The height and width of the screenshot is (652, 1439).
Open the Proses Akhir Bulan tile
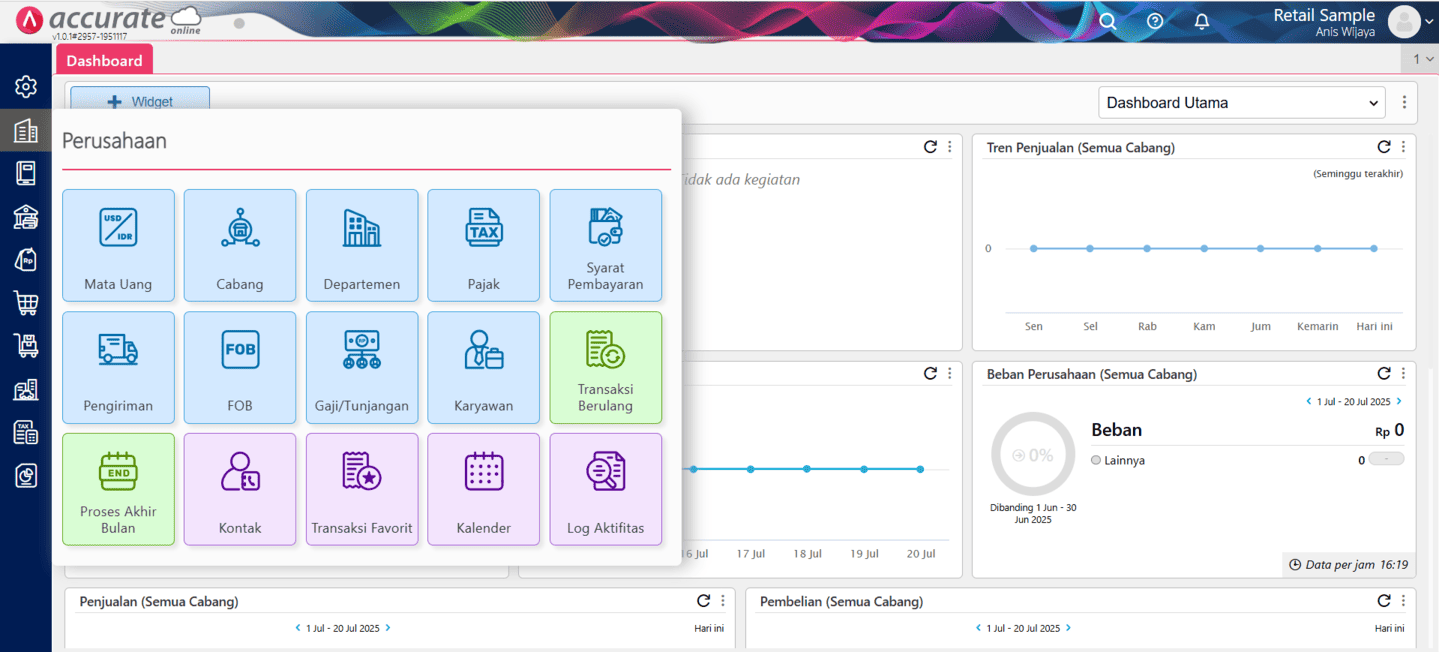[118, 489]
